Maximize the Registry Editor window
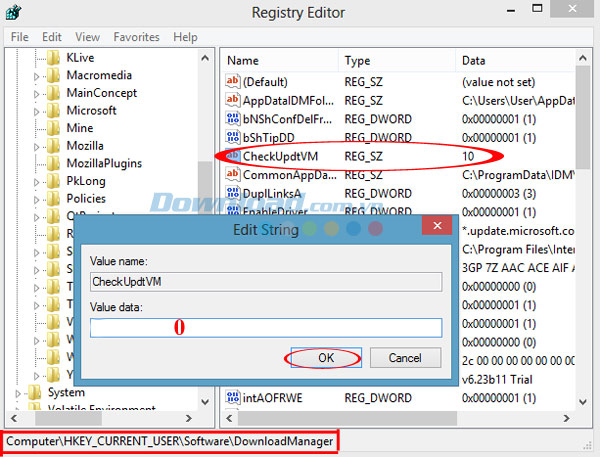This screenshot has height=457, width=600. (537, 8)
